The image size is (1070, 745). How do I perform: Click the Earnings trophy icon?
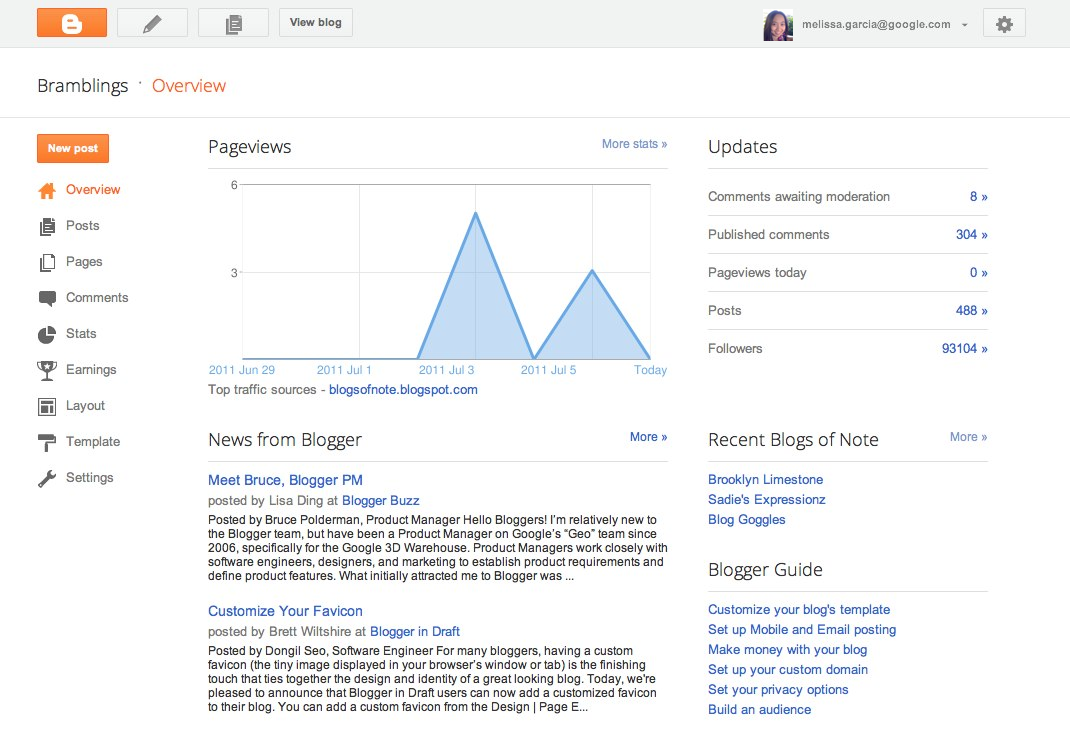pos(47,370)
